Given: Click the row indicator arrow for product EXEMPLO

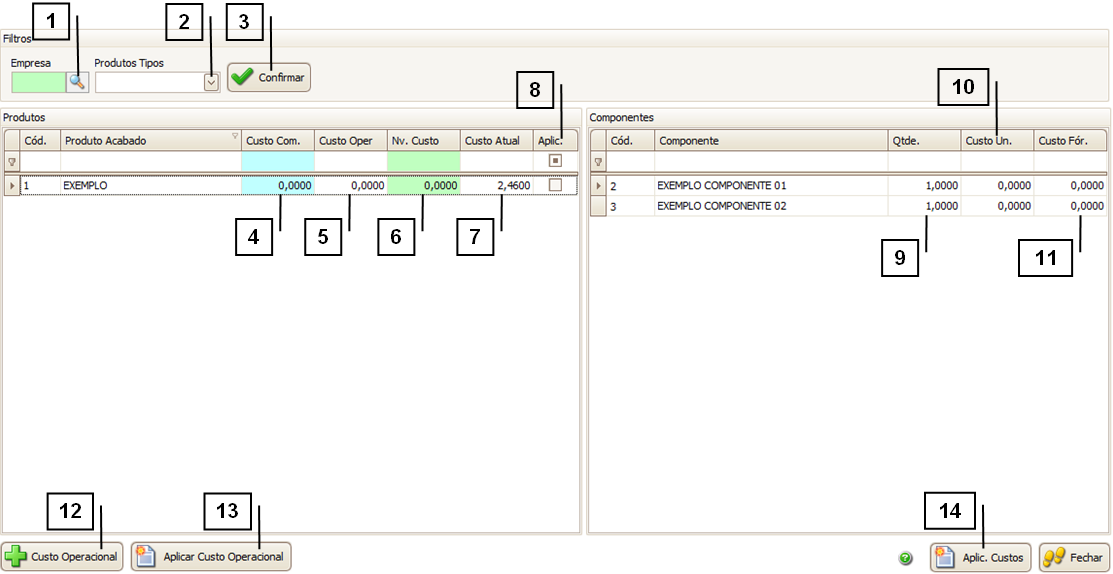Looking at the screenshot, I should [x=12, y=186].
